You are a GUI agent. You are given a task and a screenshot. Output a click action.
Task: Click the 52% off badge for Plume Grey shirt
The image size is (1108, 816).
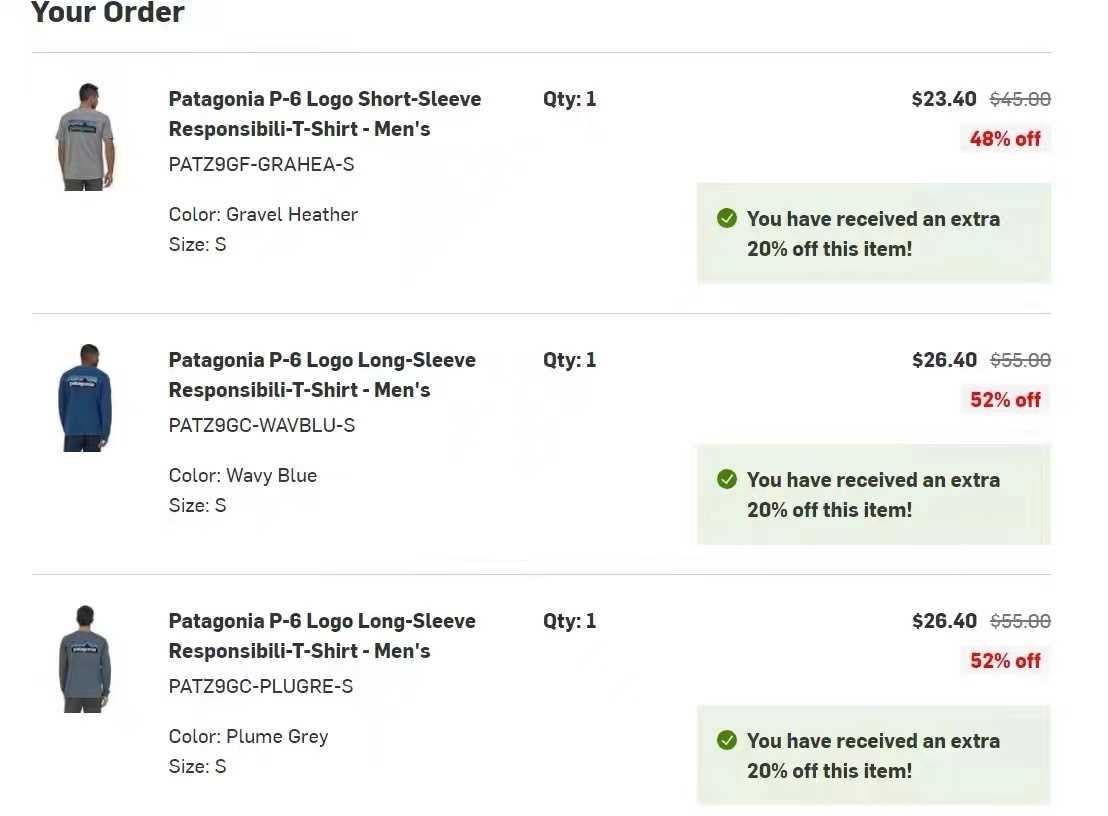tap(1005, 661)
